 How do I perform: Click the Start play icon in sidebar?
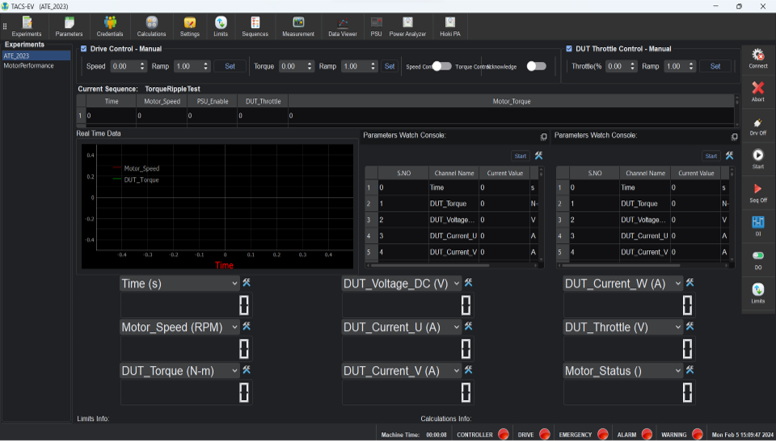[x=757, y=157]
